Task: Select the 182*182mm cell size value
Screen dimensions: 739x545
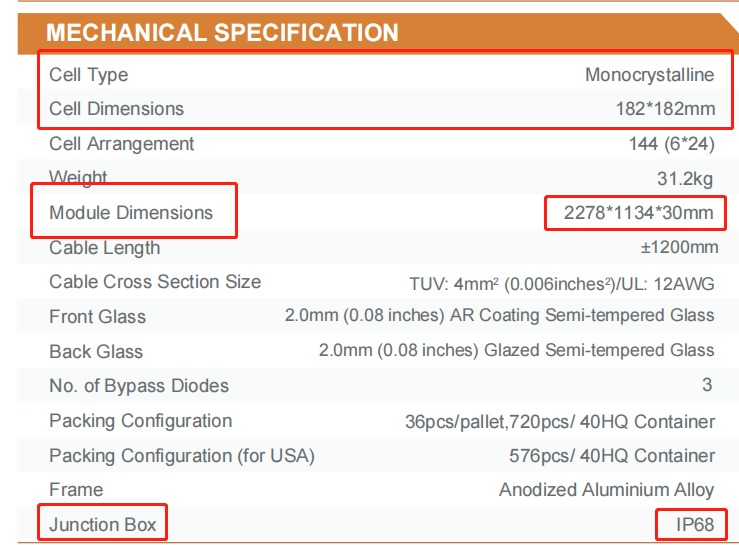Action: (x=665, y=109)
